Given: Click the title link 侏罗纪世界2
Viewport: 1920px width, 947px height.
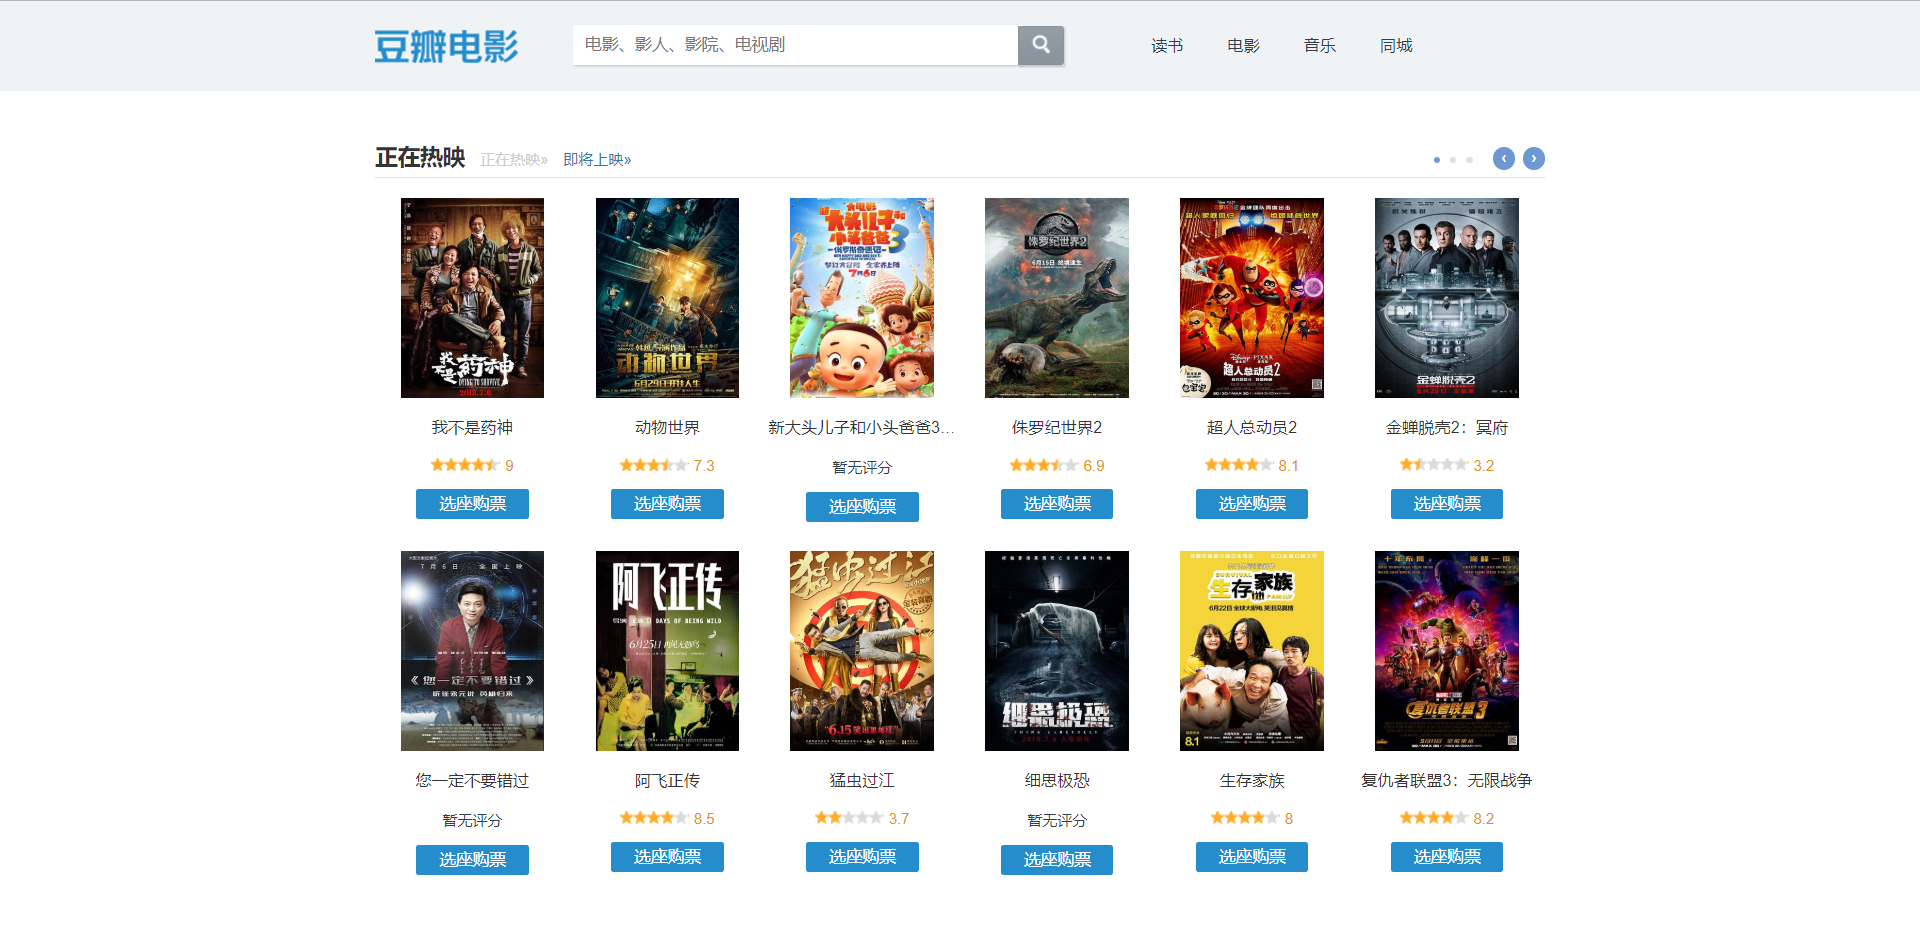Looking at the screenshot, I should point(1057,428).
